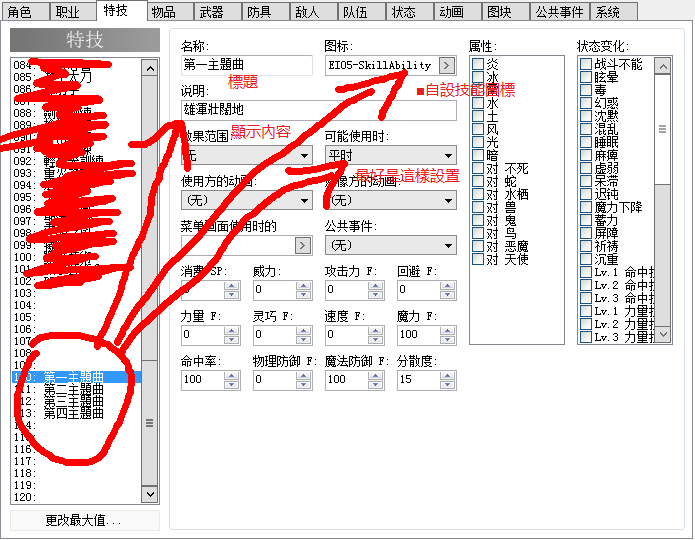Increase 命中率 with its up arrow

pyautogui.click(x=231, y=376)
